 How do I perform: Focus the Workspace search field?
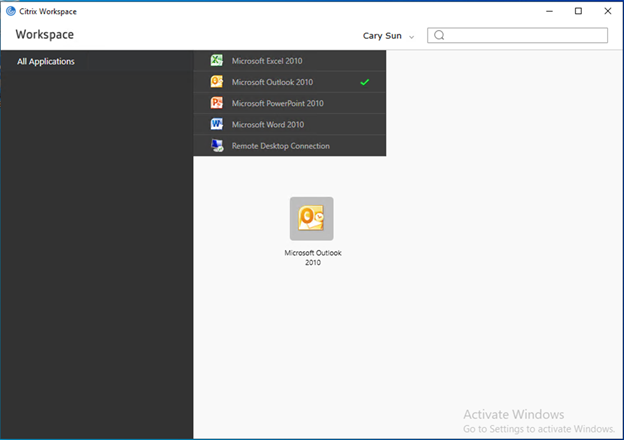(517, 35)
